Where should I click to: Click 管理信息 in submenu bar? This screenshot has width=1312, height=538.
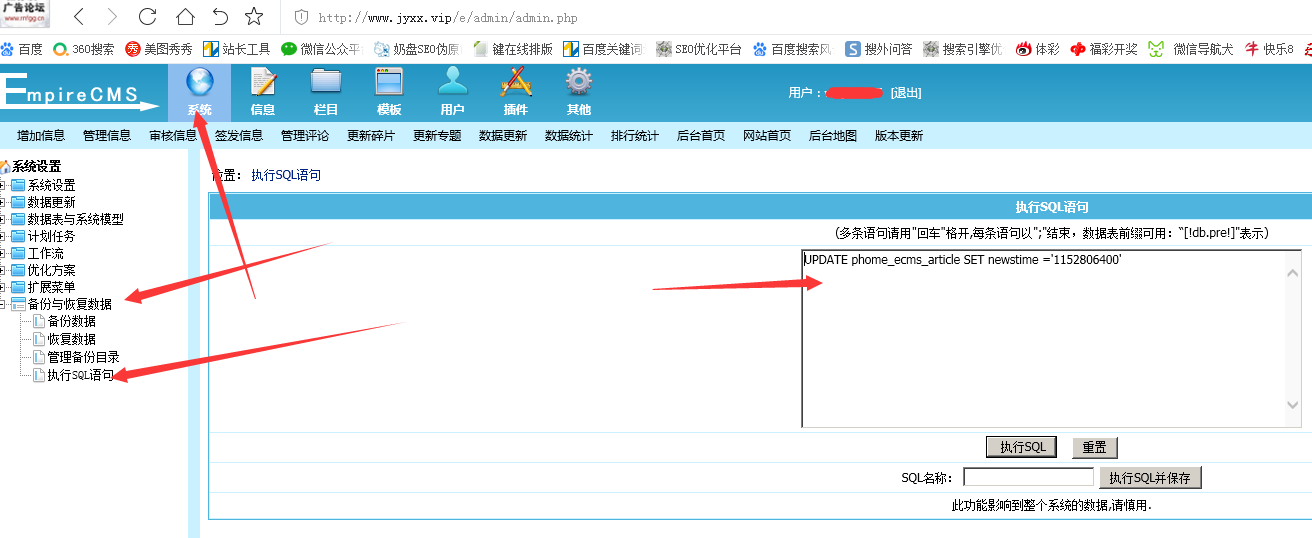pos(107,136)
